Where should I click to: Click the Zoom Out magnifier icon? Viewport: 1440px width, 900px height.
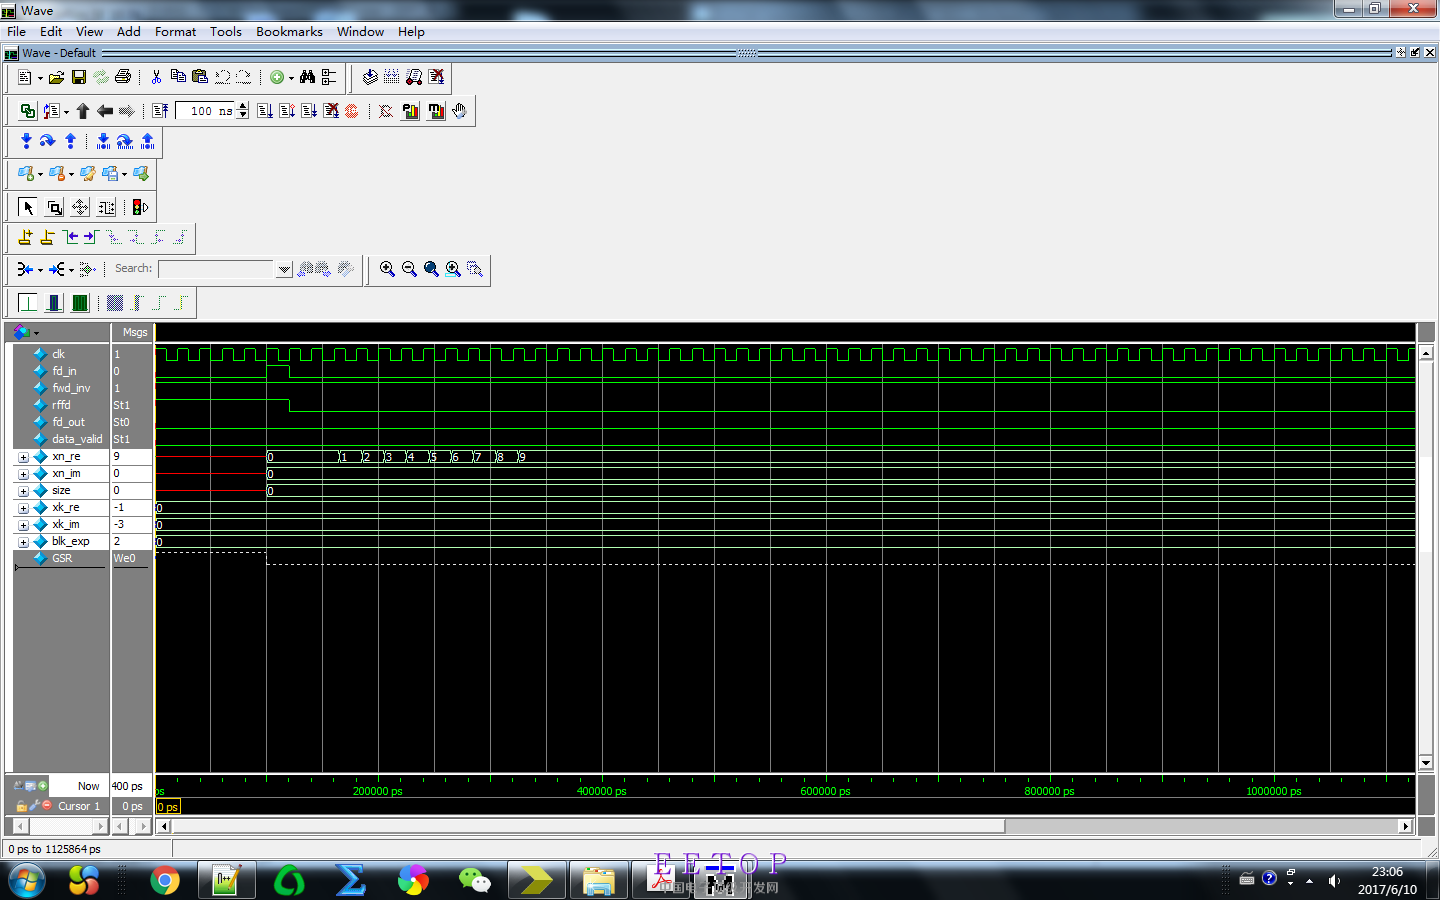(409, 269)
